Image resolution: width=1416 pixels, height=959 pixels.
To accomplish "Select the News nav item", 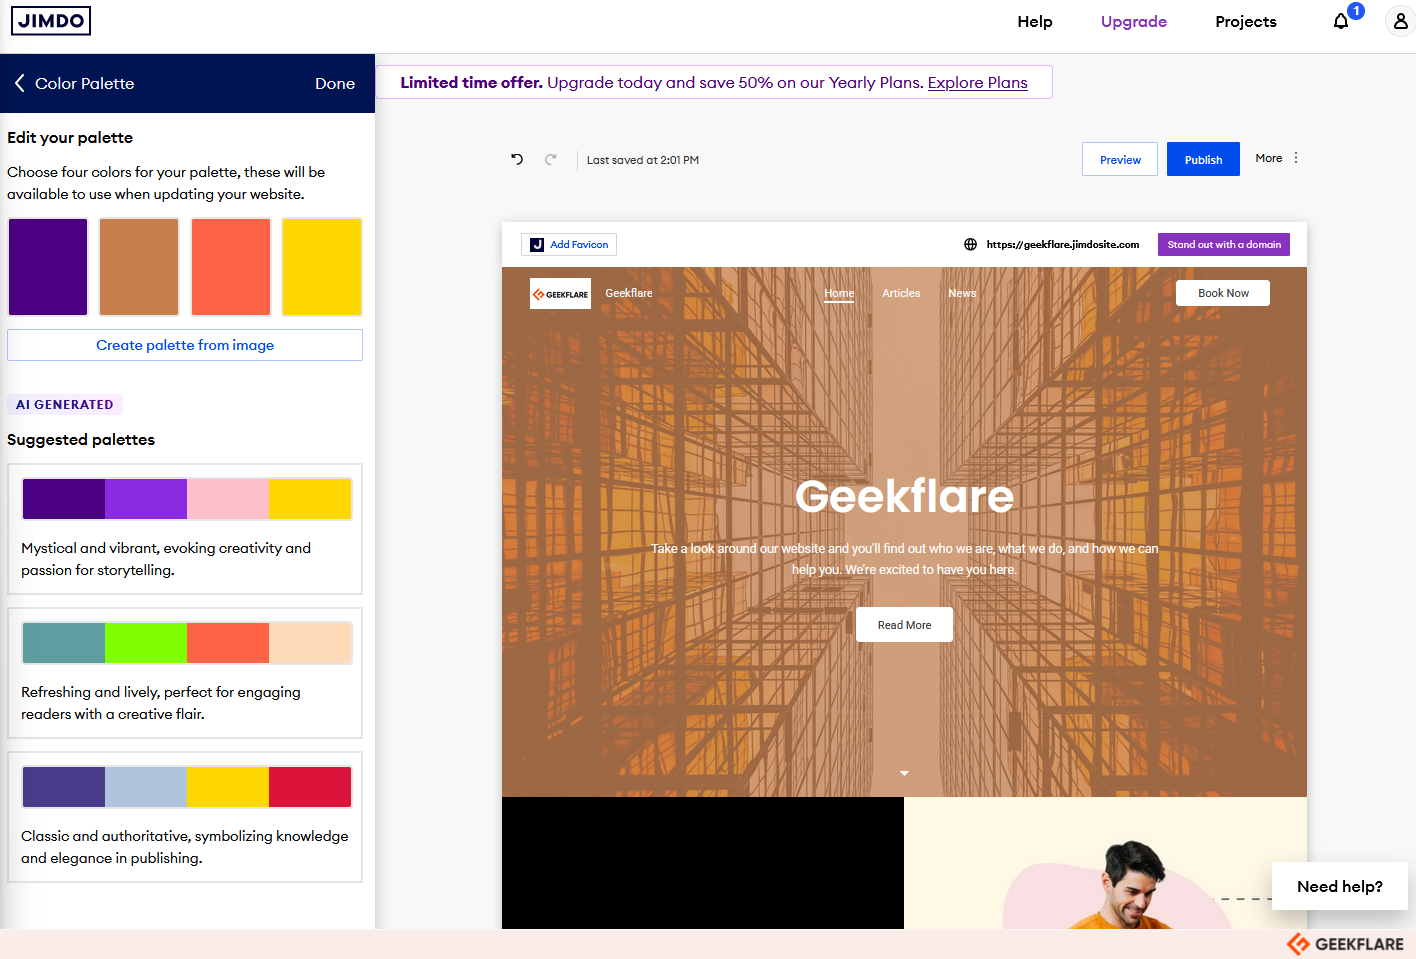I will 962,293.
